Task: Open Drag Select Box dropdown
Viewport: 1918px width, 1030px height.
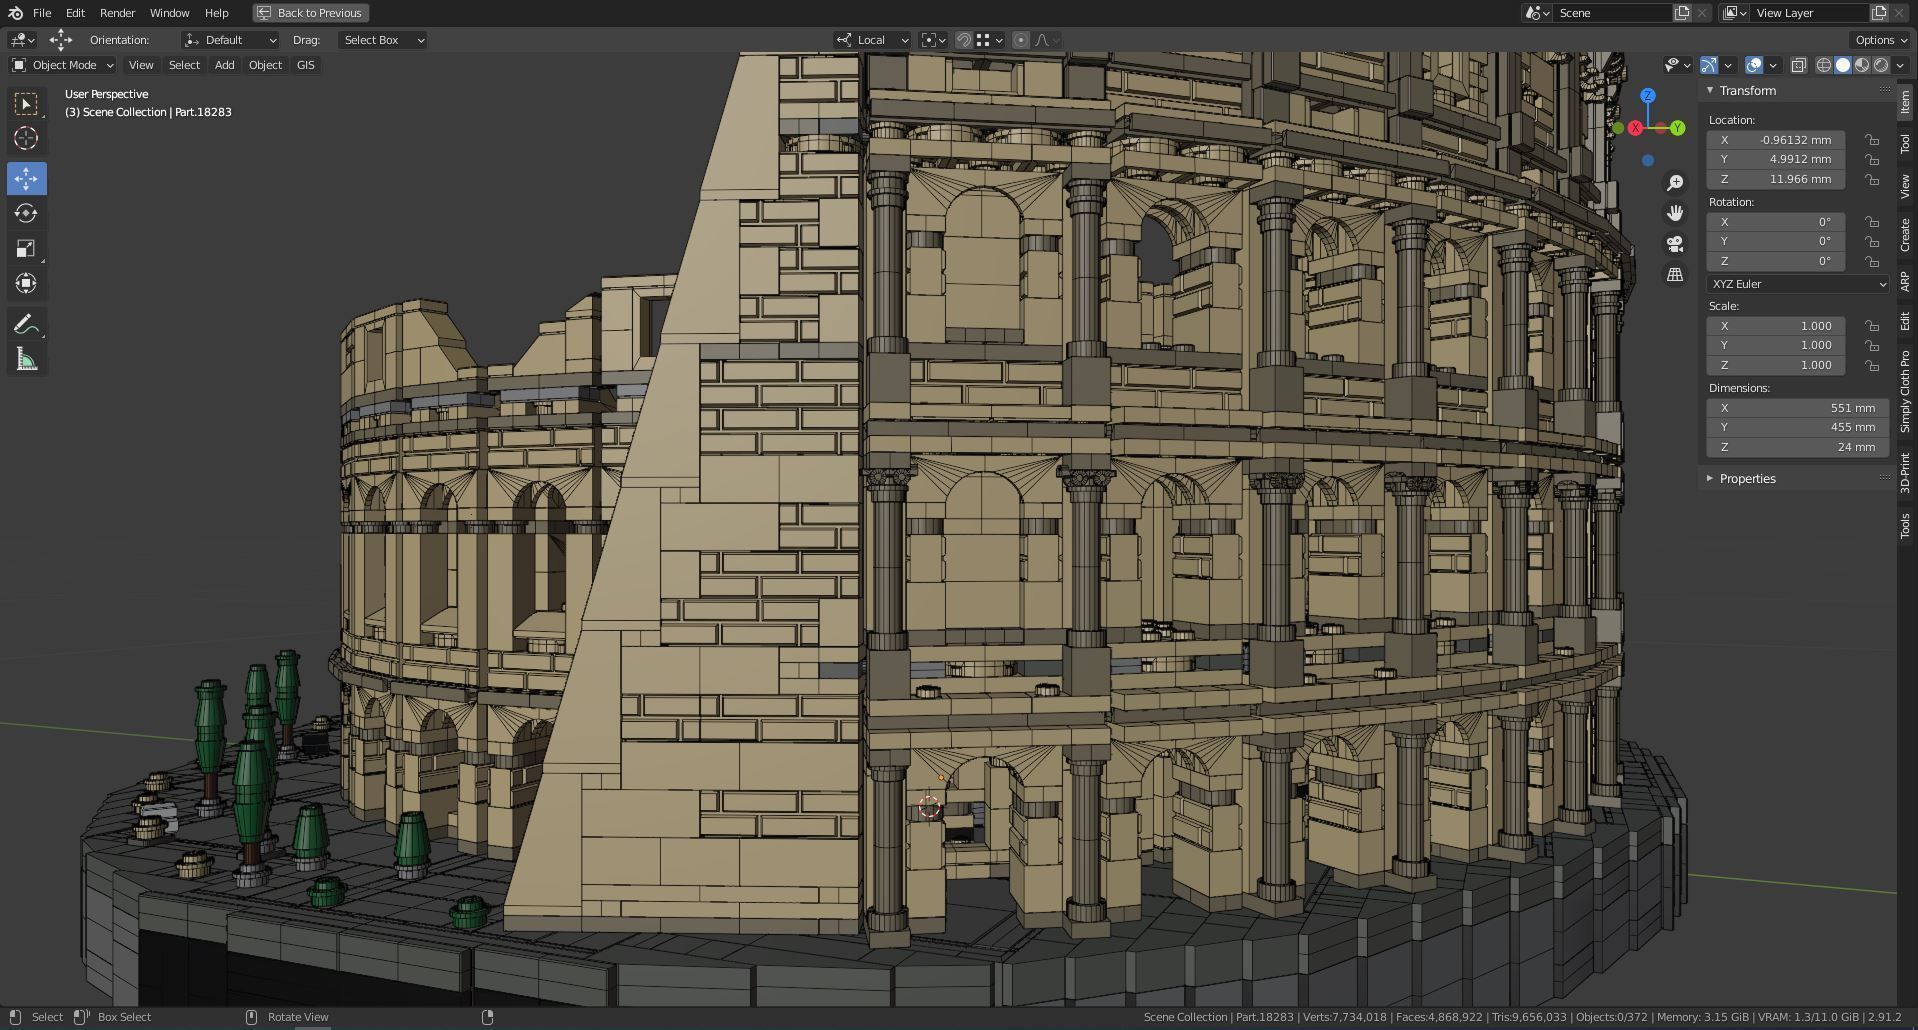Action: [382, 40]
